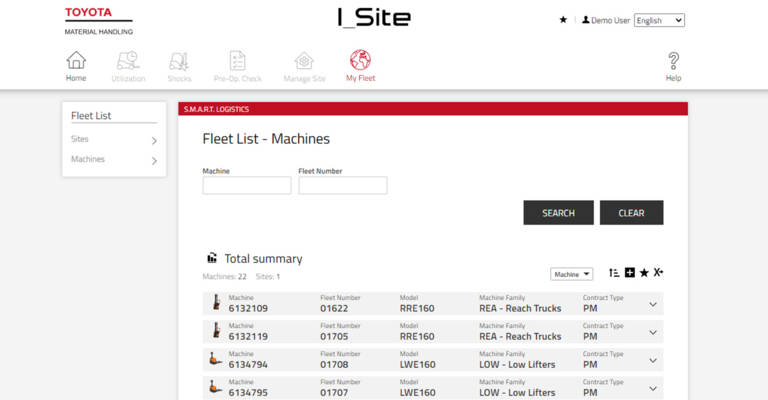The height and width of the screenshot is (400, 768).
Task: Expand the row for machine 6132119
Action: 653,332
